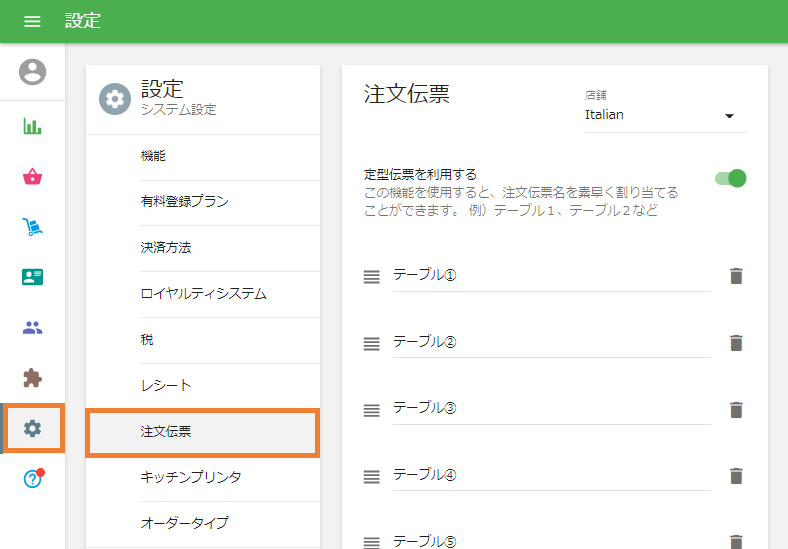
Task: Click the テーブル② name input field
Action: 550,342
